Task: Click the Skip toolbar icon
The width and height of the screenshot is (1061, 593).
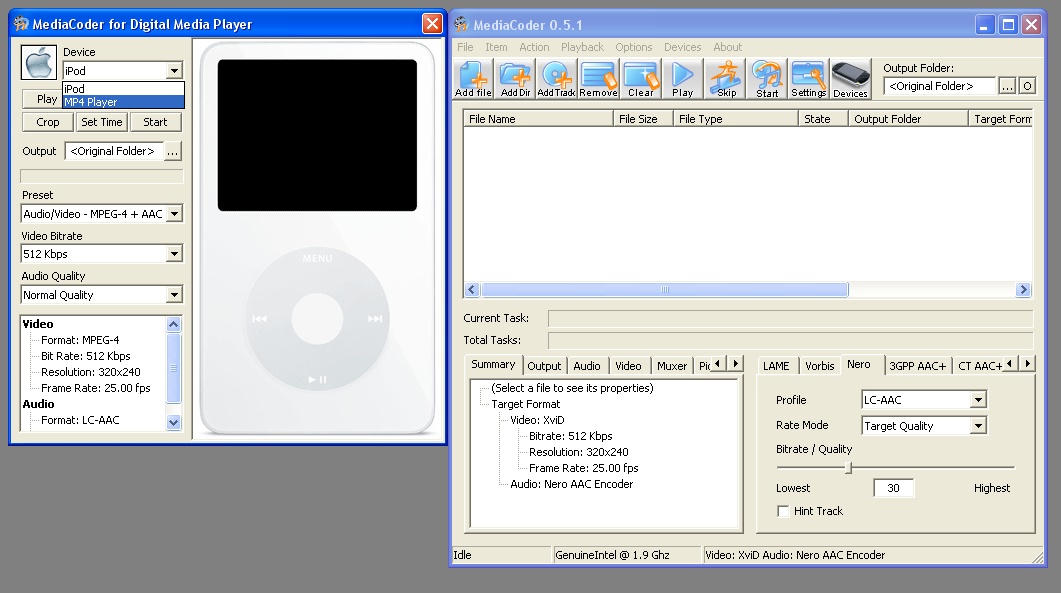Action: click(x=725, y=79)
